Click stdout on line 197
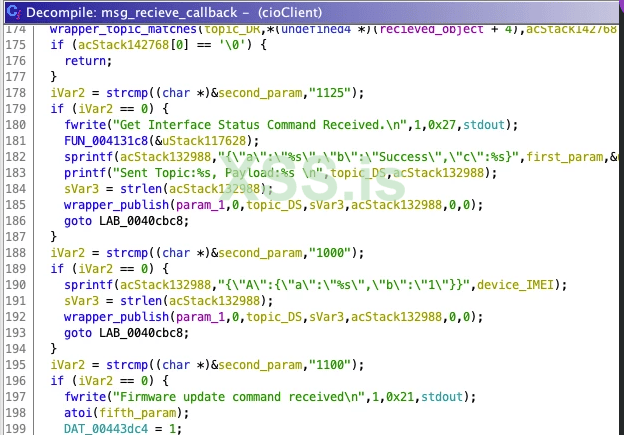Screen dimensions: 624x435 coord(442,397)
